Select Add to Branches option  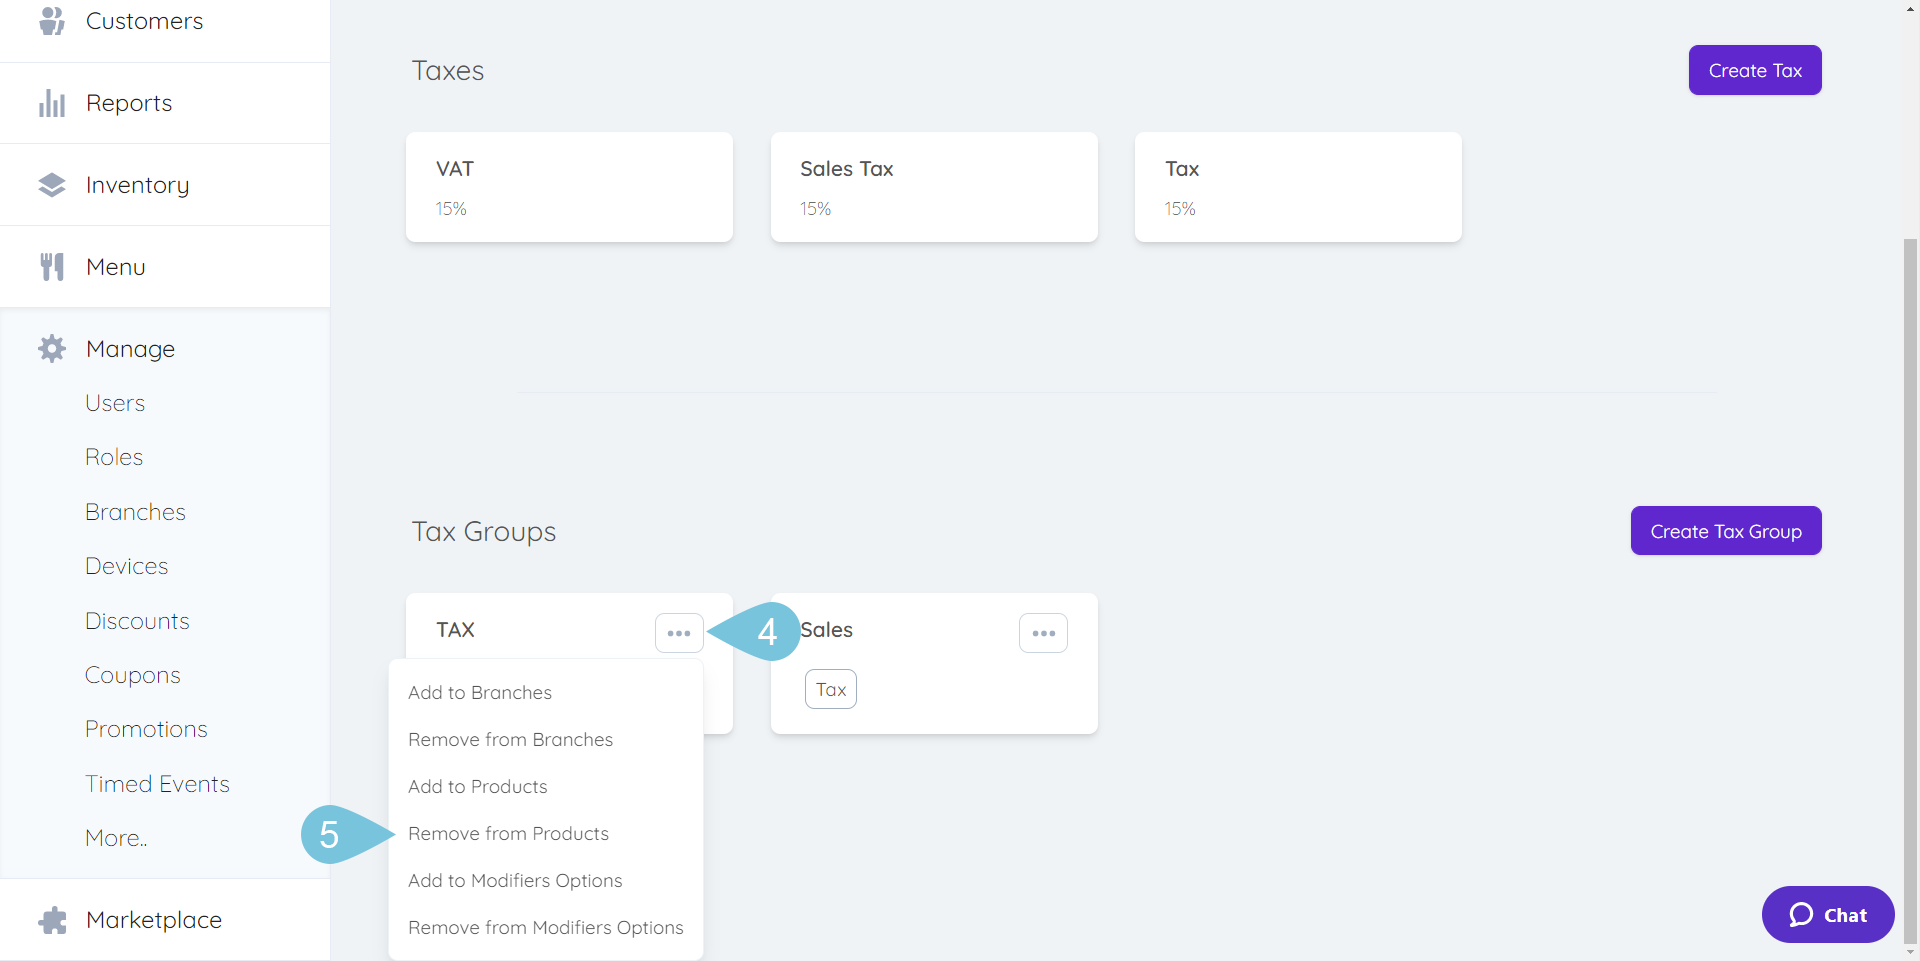[480, 693]
